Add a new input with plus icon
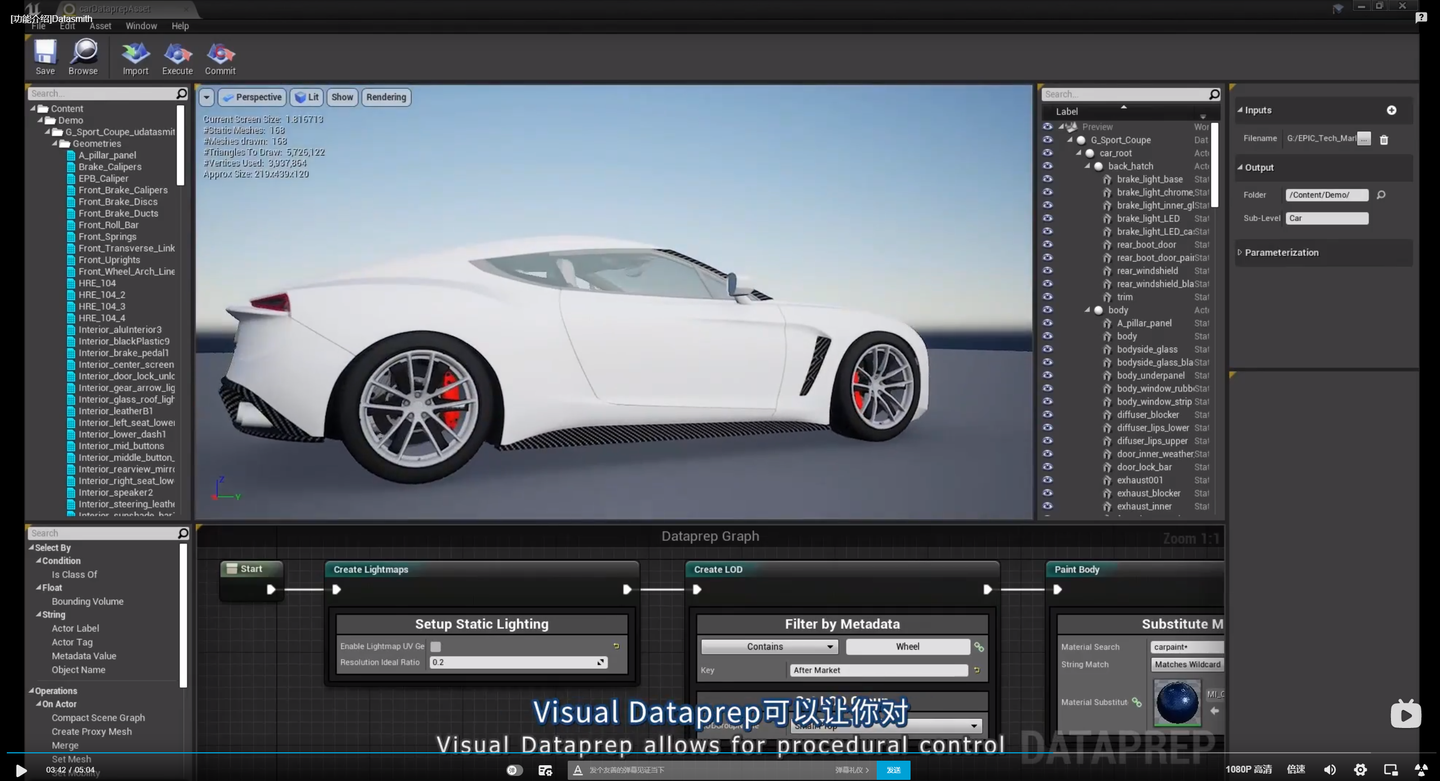Image resolution: width=1440 pixels, height=781 pixels. tap(1391, 110)
